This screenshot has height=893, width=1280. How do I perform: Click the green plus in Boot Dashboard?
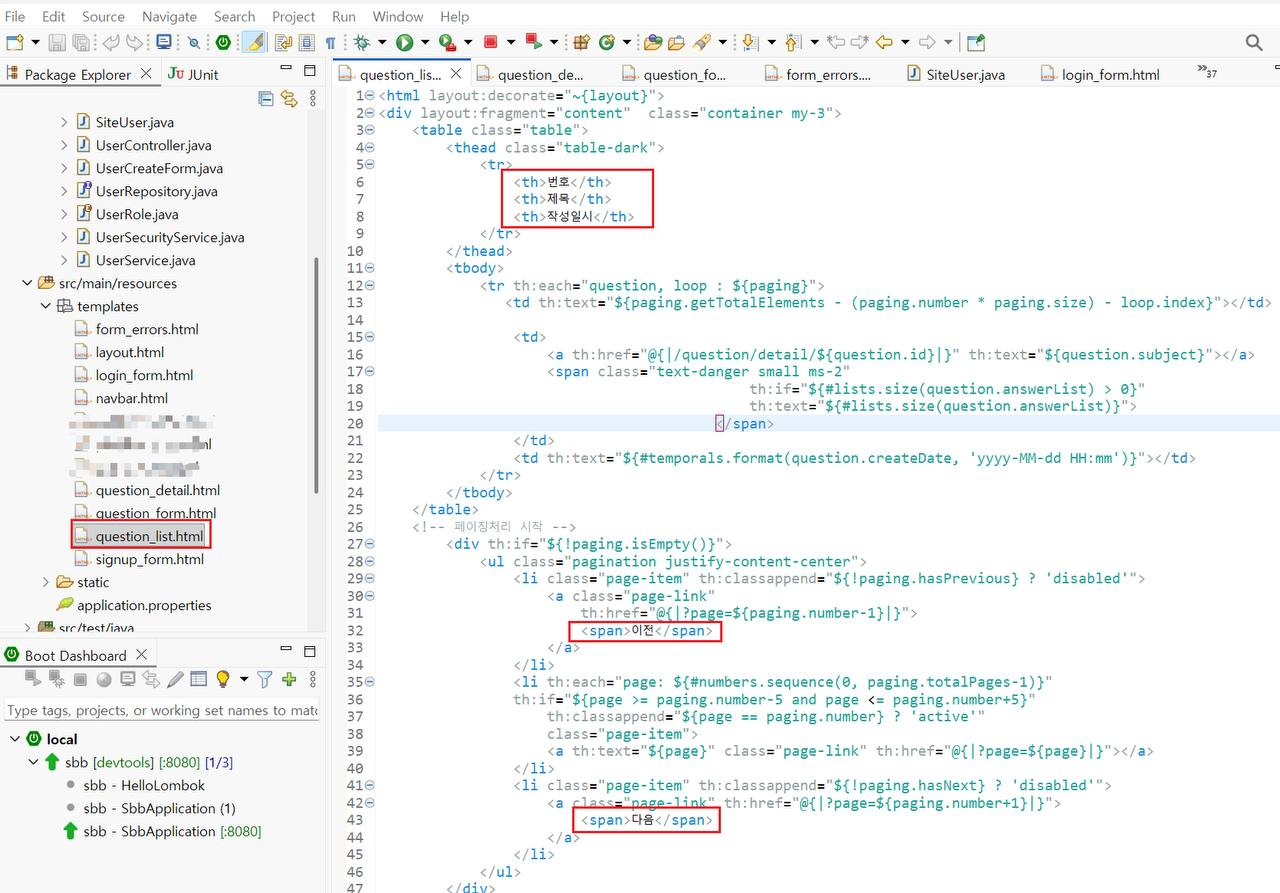coord(289,680)
